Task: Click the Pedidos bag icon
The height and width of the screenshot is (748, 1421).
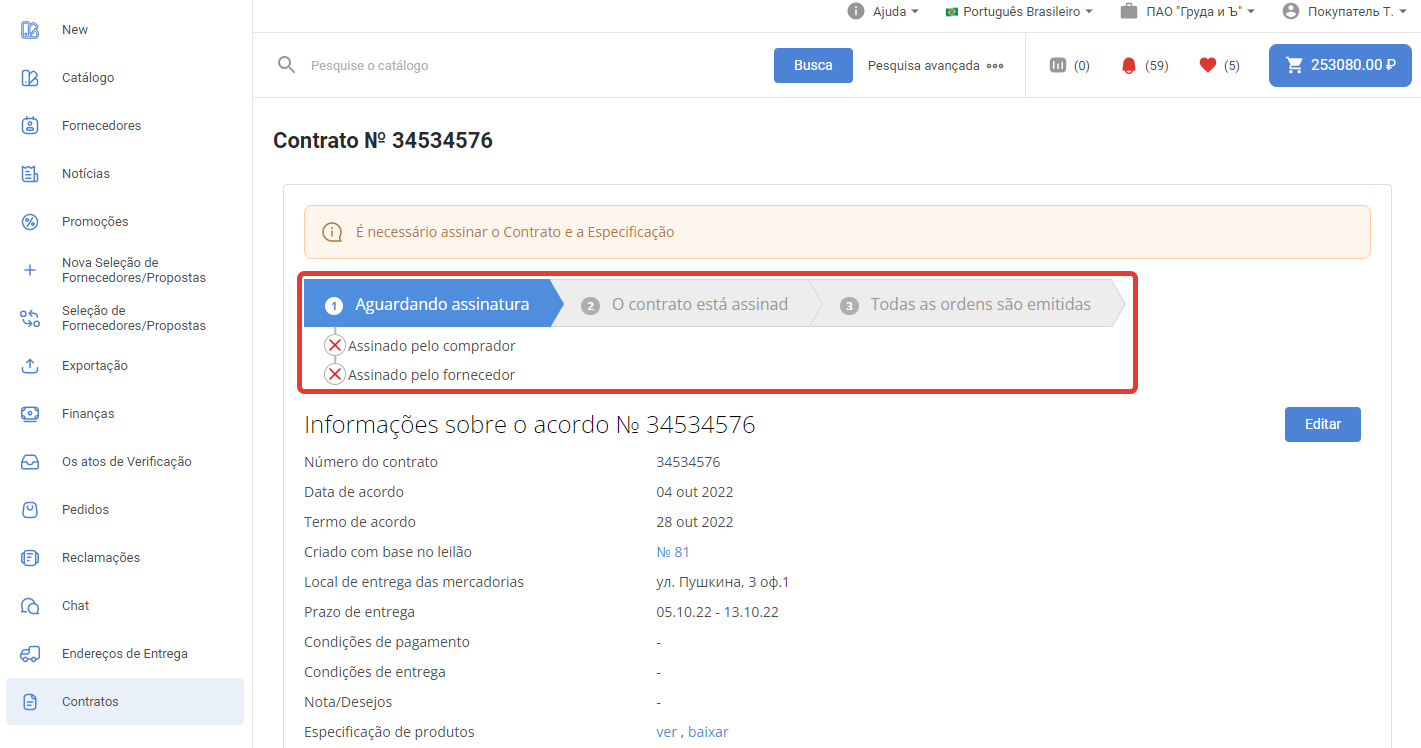Action: click(x=30, y=510)
